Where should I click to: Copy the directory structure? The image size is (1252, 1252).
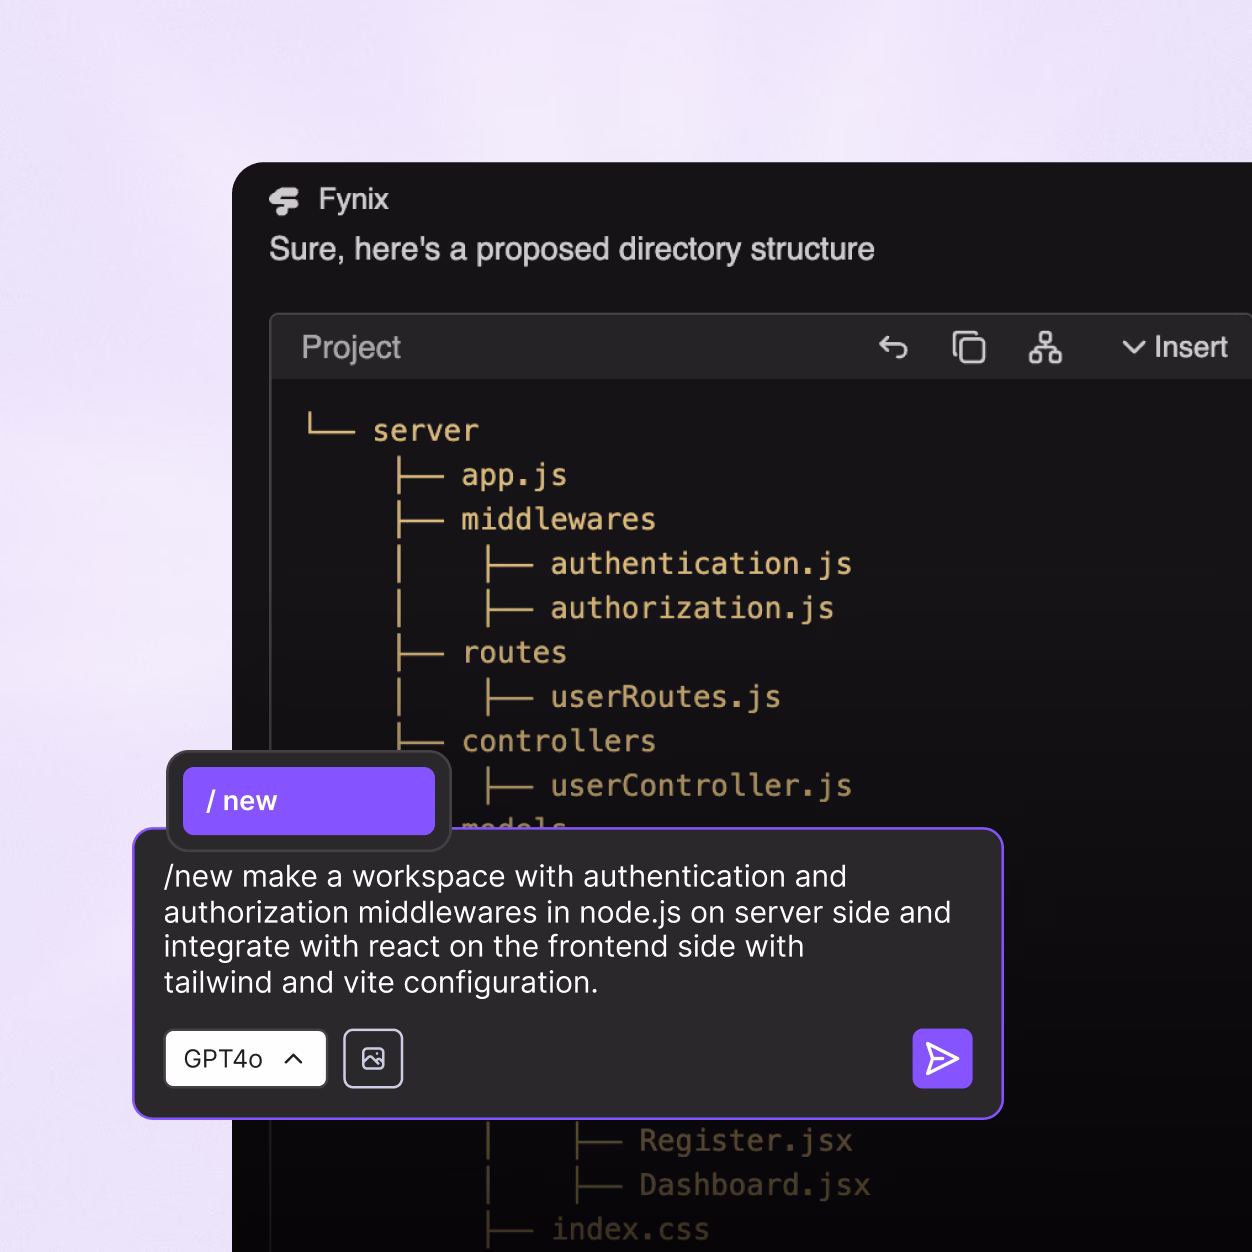[x=967, y=348]
